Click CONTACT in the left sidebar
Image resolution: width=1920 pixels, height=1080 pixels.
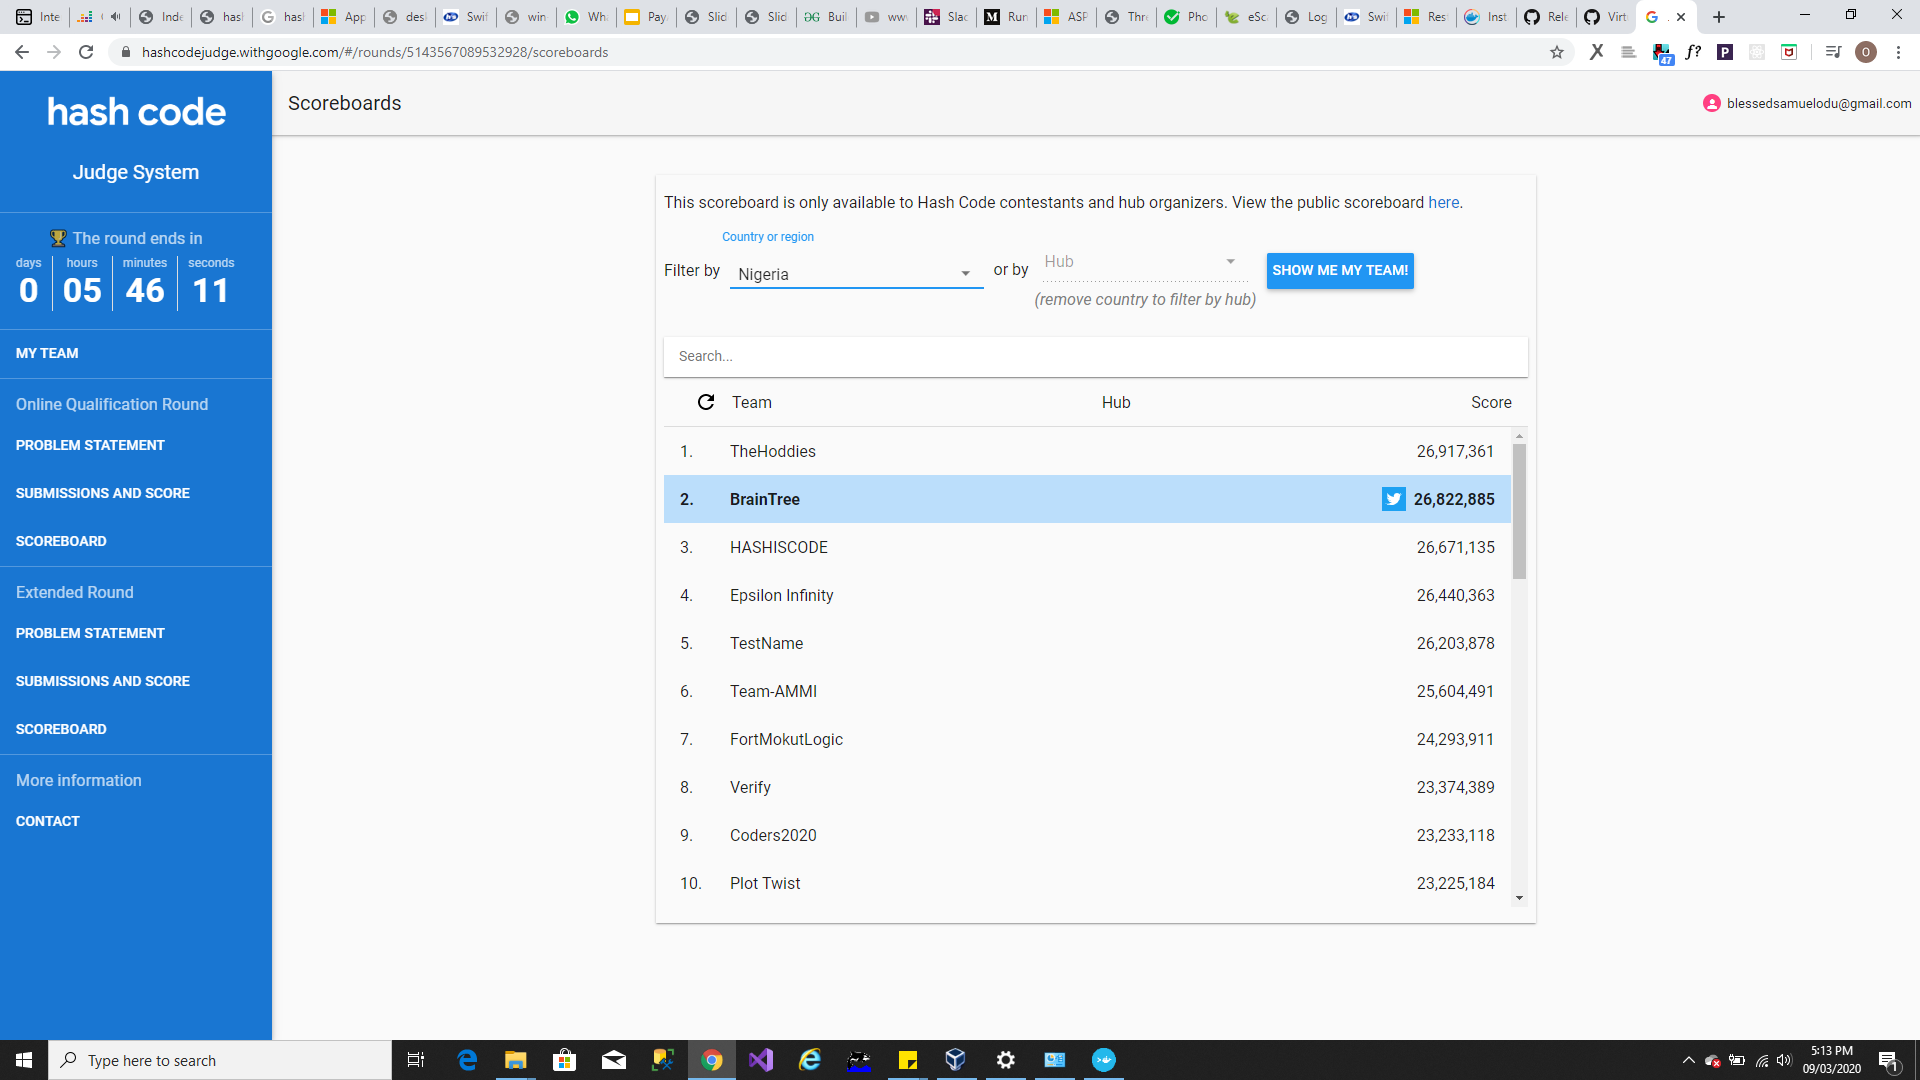[x=47, y=822]
